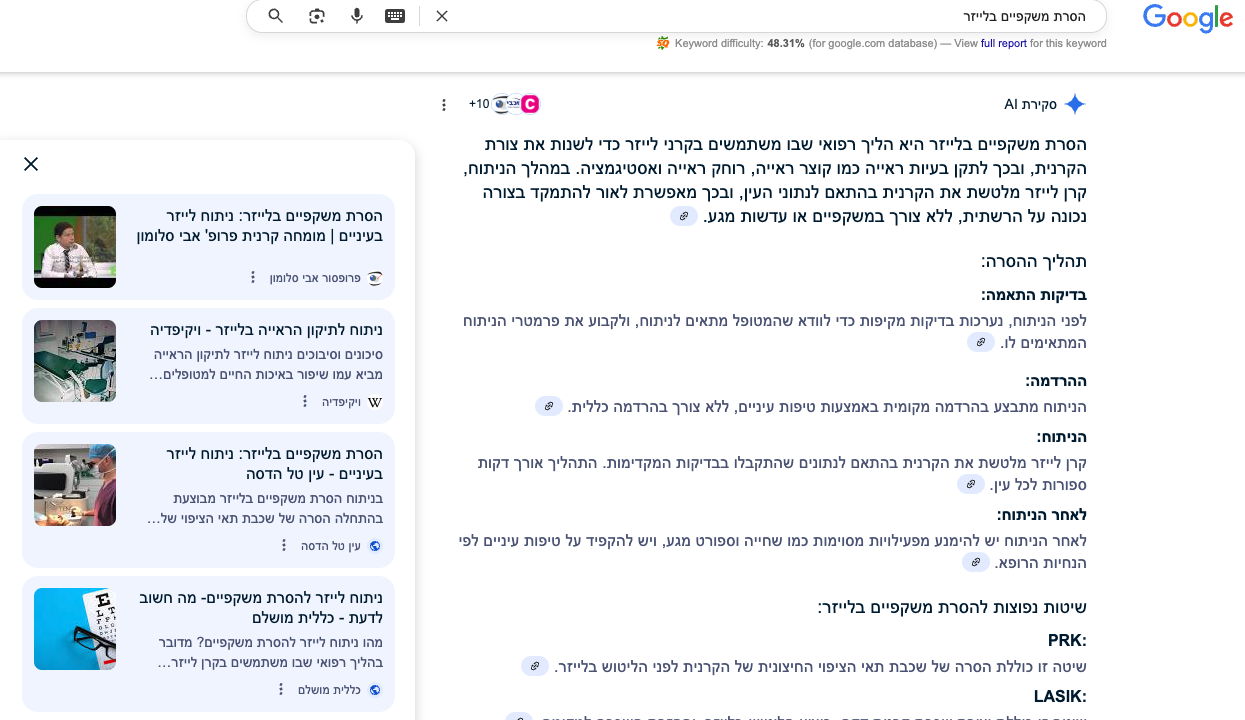Click the citation link icon under PRK
This screenshot has height=720, width=1245.
click(x=535, y=666)
